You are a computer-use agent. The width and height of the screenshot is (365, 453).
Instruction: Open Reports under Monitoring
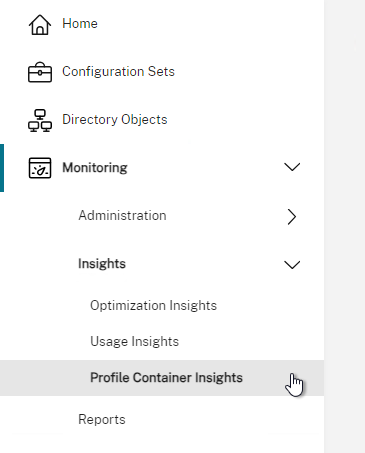(102, 419)
